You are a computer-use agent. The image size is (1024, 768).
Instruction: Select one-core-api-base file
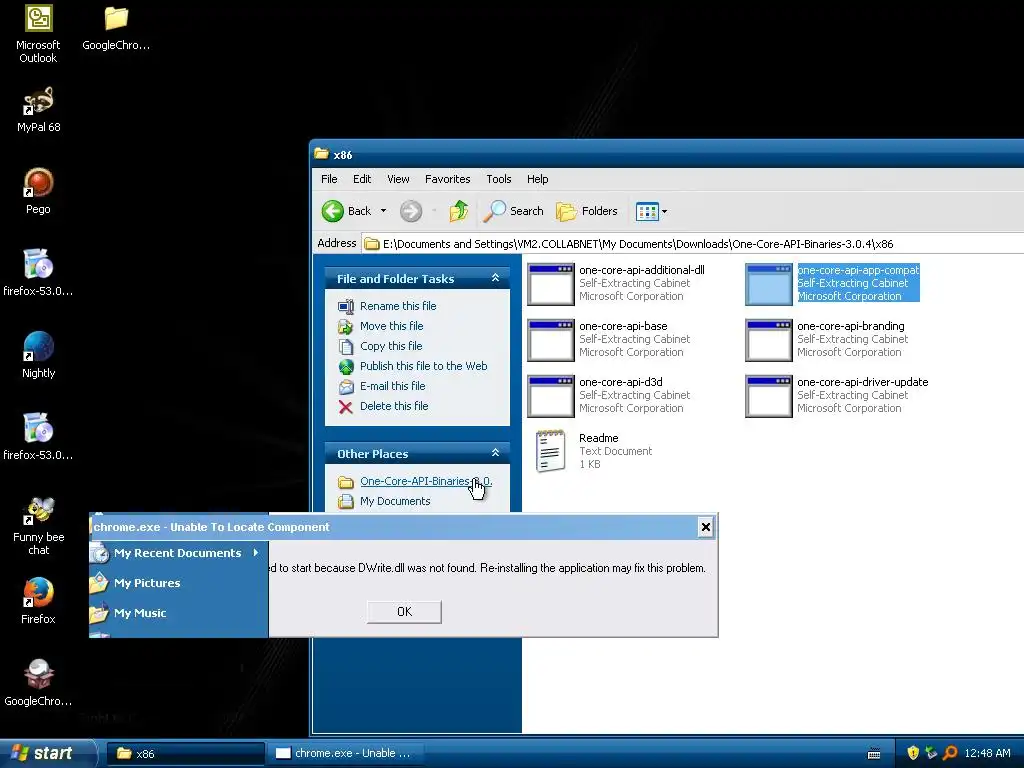[x=609, y=340]
